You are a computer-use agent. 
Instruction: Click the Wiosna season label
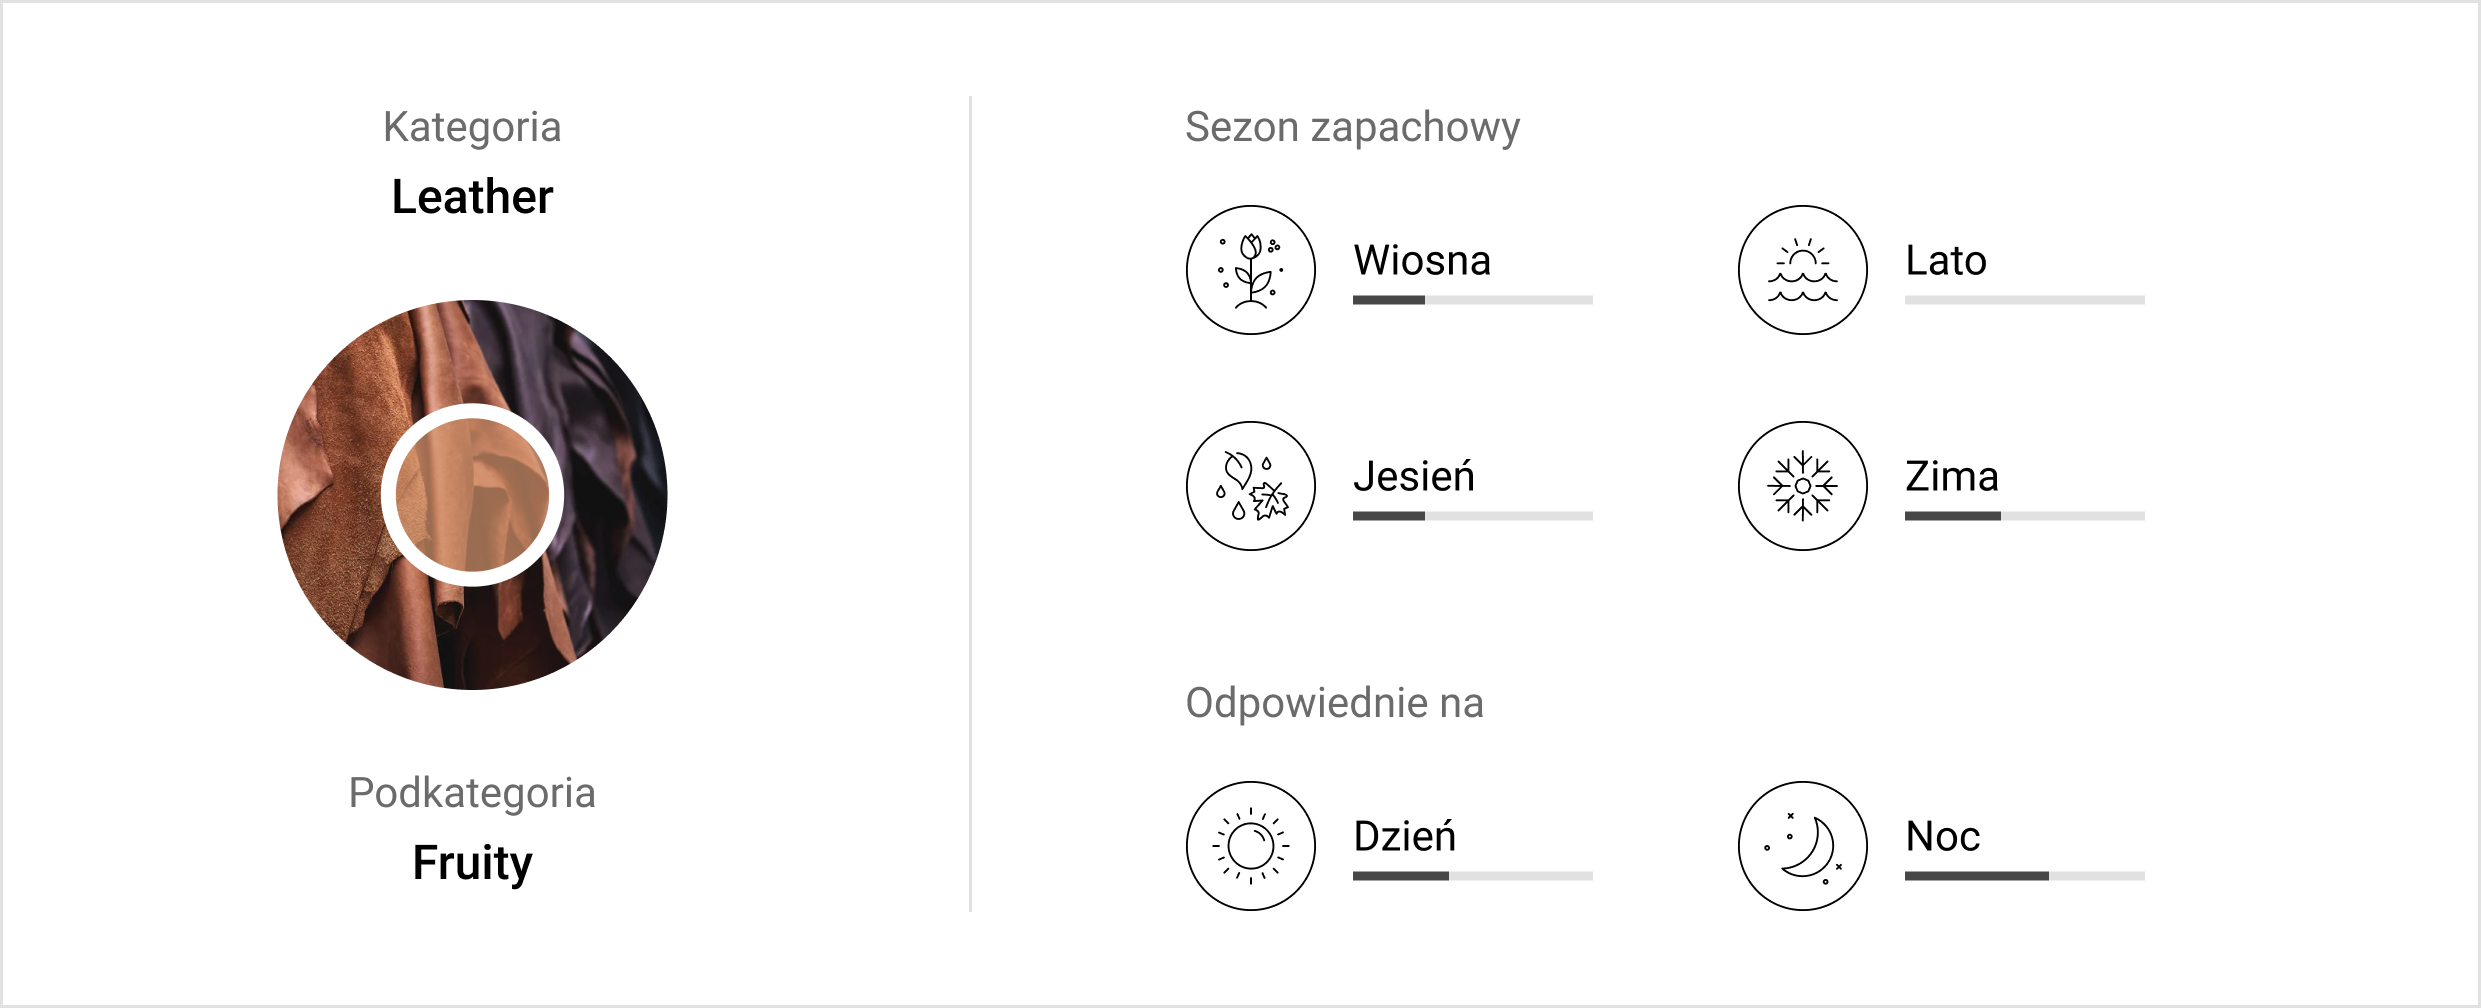coord(1422,260)
